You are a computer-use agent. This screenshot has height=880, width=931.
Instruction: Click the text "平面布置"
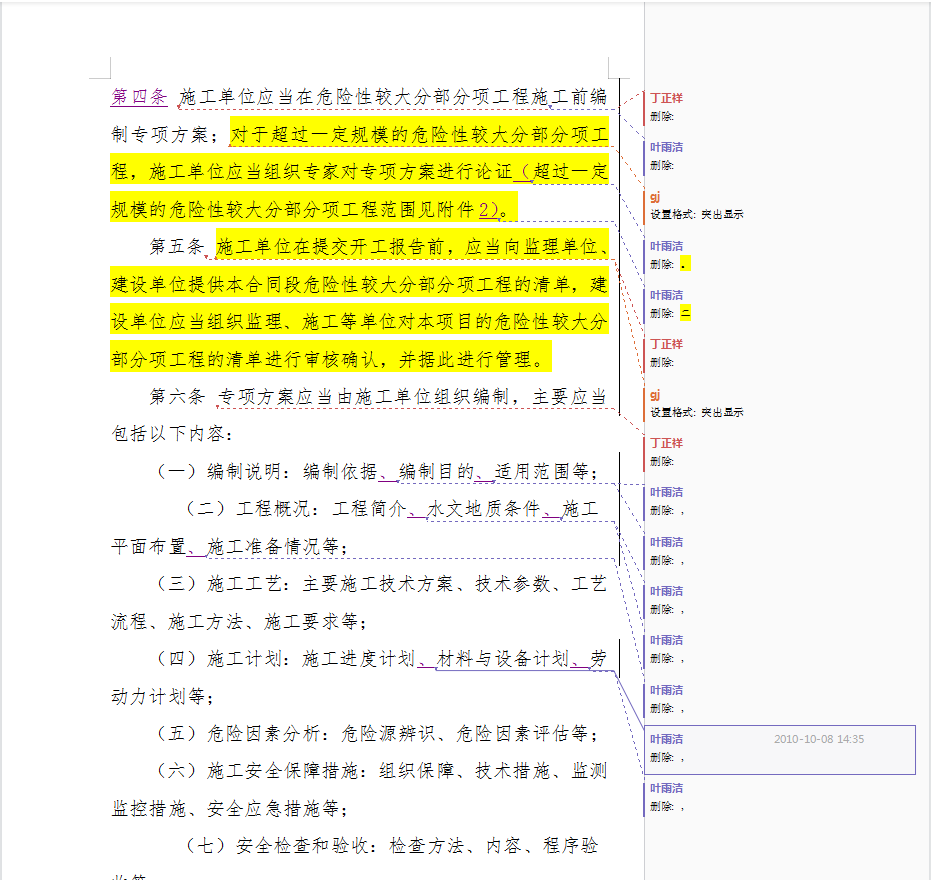tap(148, 546)
